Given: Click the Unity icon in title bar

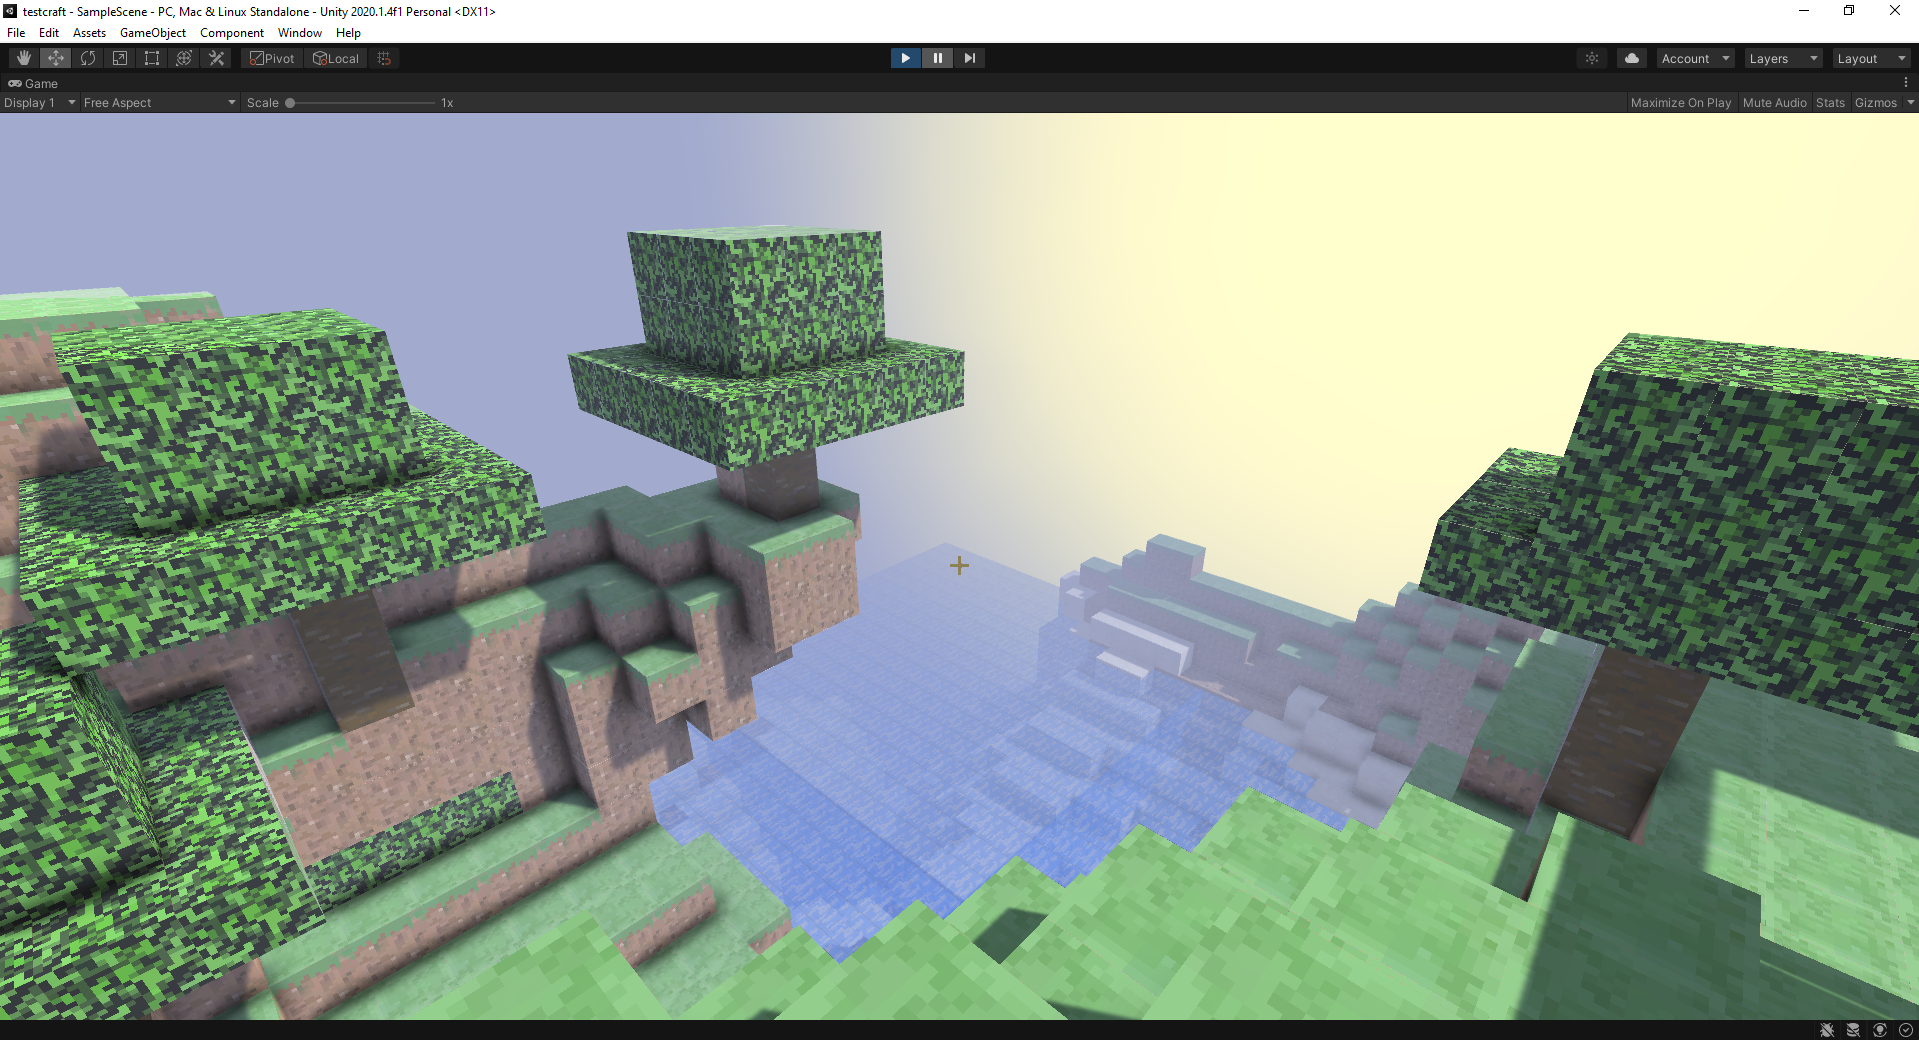Looking at the screenshot, I should pyautogui.click(x=10, y=11).
